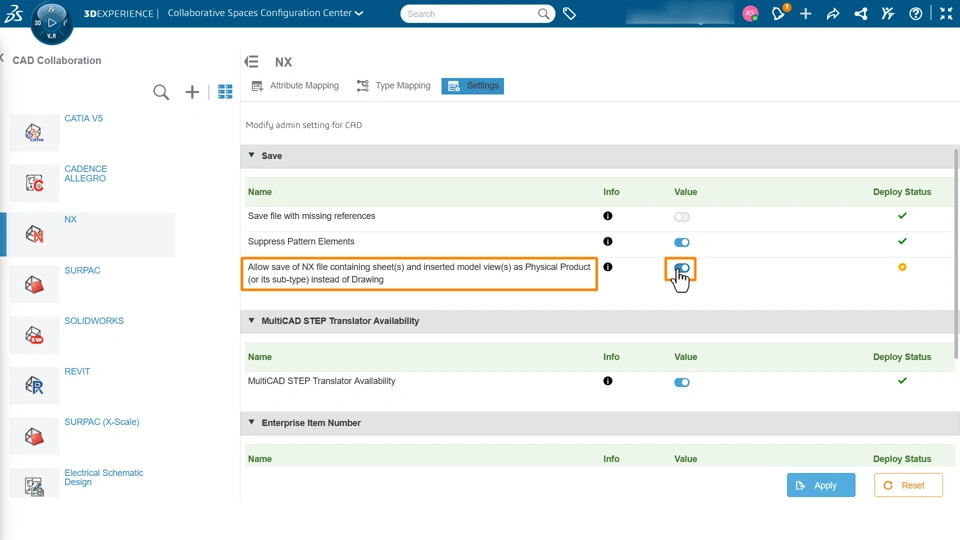Switch to Type Mapping tab

[394, 86]
